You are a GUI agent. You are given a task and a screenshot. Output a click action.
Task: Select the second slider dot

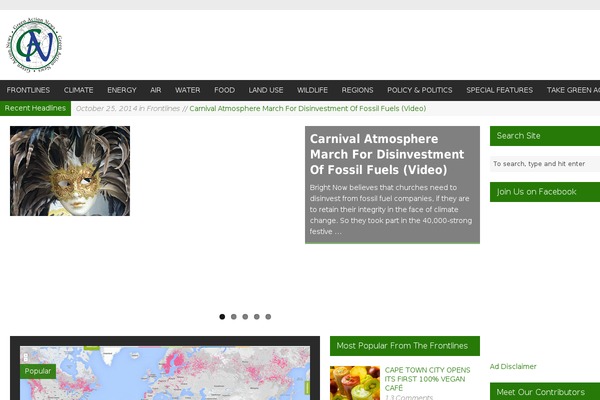coord(234,317)
